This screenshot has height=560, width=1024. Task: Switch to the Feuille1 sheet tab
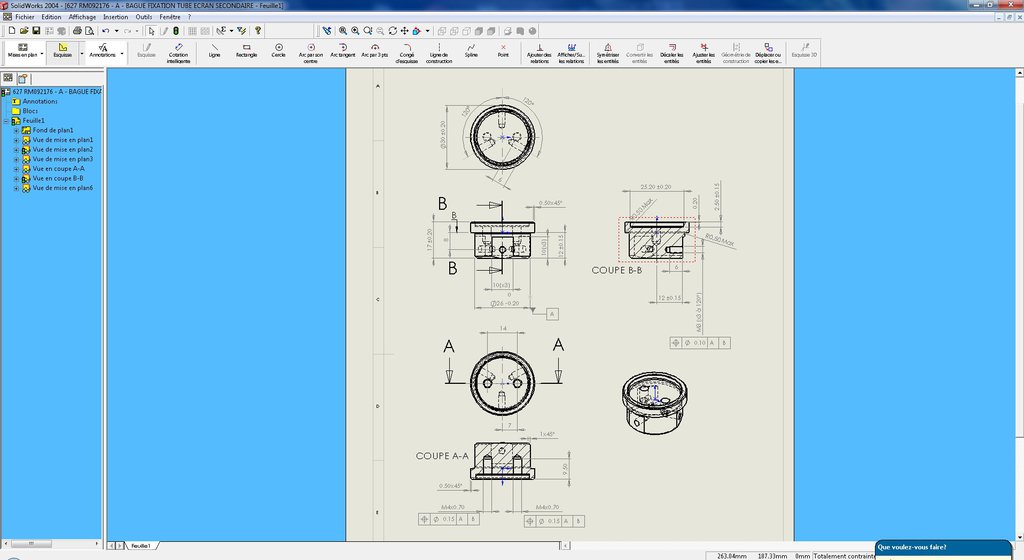pyautogui.click(x=140, y=545)
